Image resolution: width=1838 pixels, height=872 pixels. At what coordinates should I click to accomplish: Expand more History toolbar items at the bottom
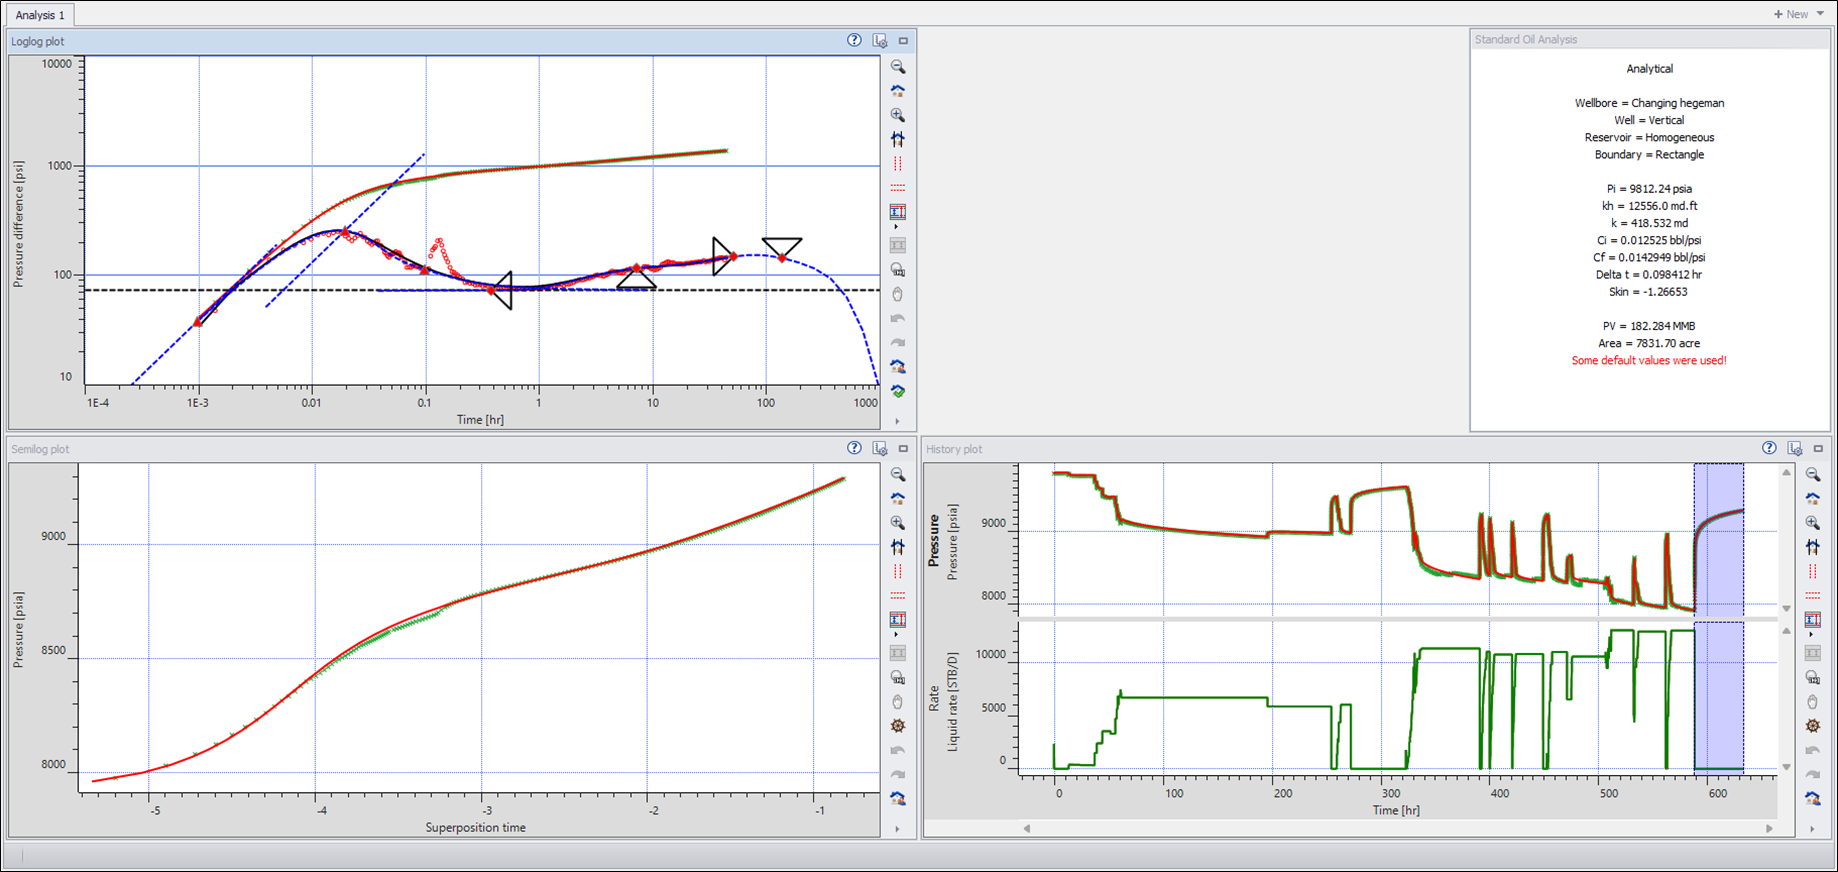coord(1812,829)
